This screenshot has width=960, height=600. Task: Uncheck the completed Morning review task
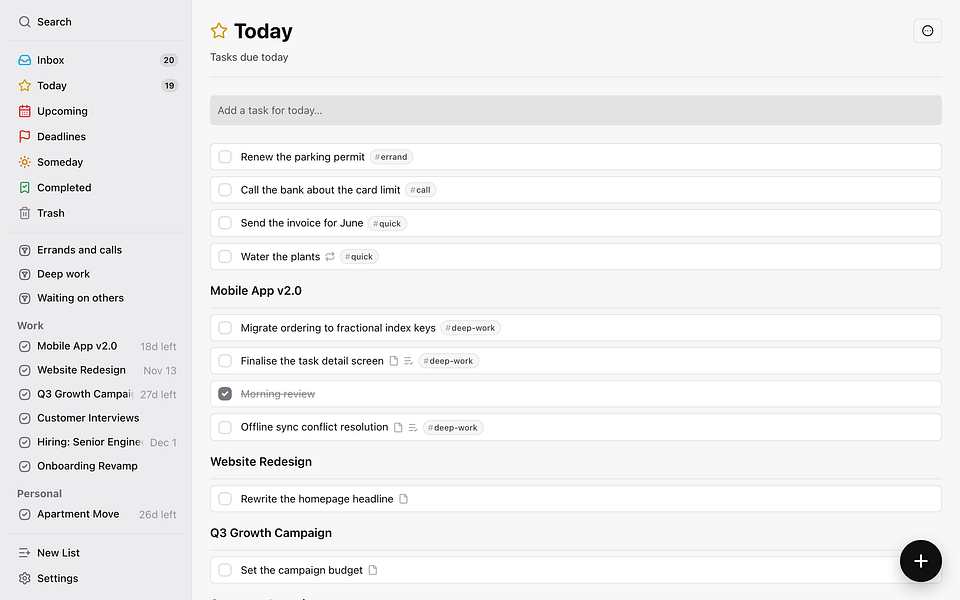[x=225, y=394]
